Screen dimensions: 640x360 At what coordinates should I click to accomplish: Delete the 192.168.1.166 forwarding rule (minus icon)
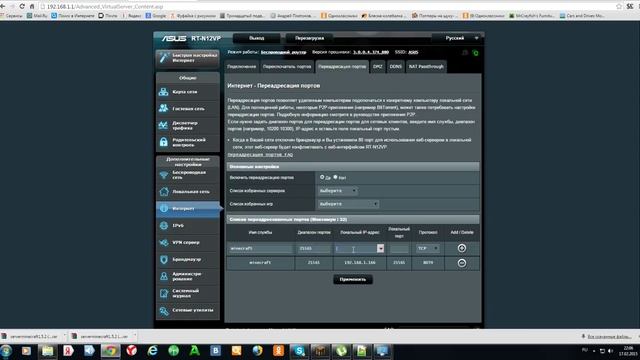coord(462,263)
